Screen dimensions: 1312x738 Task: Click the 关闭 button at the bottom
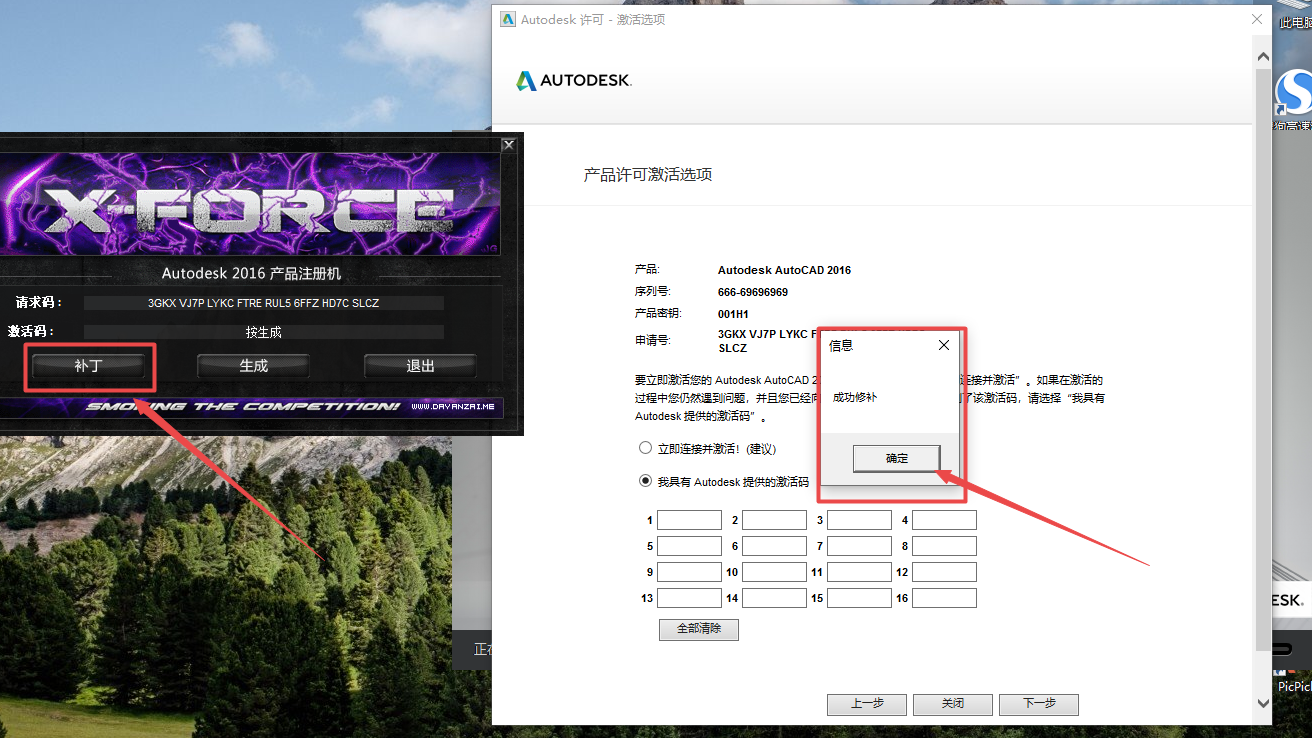[952, 704]
